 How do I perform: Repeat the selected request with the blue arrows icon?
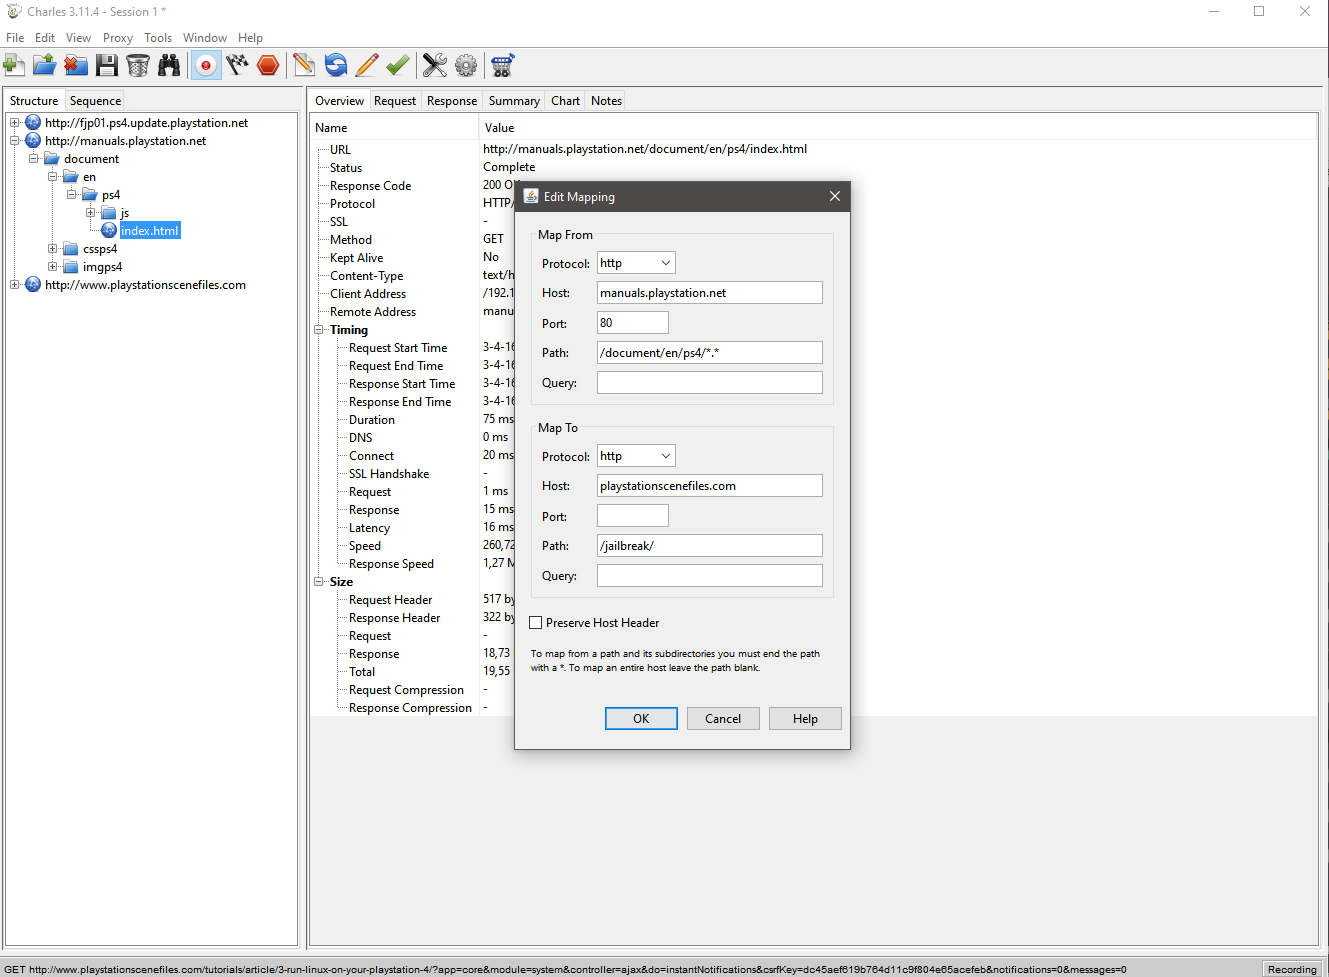[336, 66]
